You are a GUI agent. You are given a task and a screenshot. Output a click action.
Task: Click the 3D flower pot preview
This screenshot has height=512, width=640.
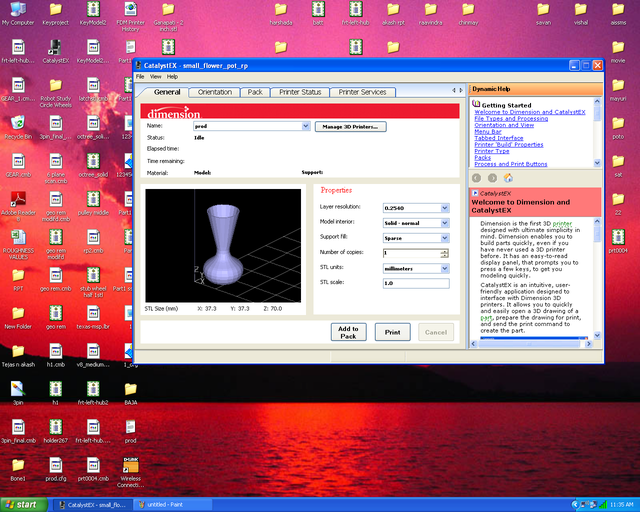click(x=223, y=245)
